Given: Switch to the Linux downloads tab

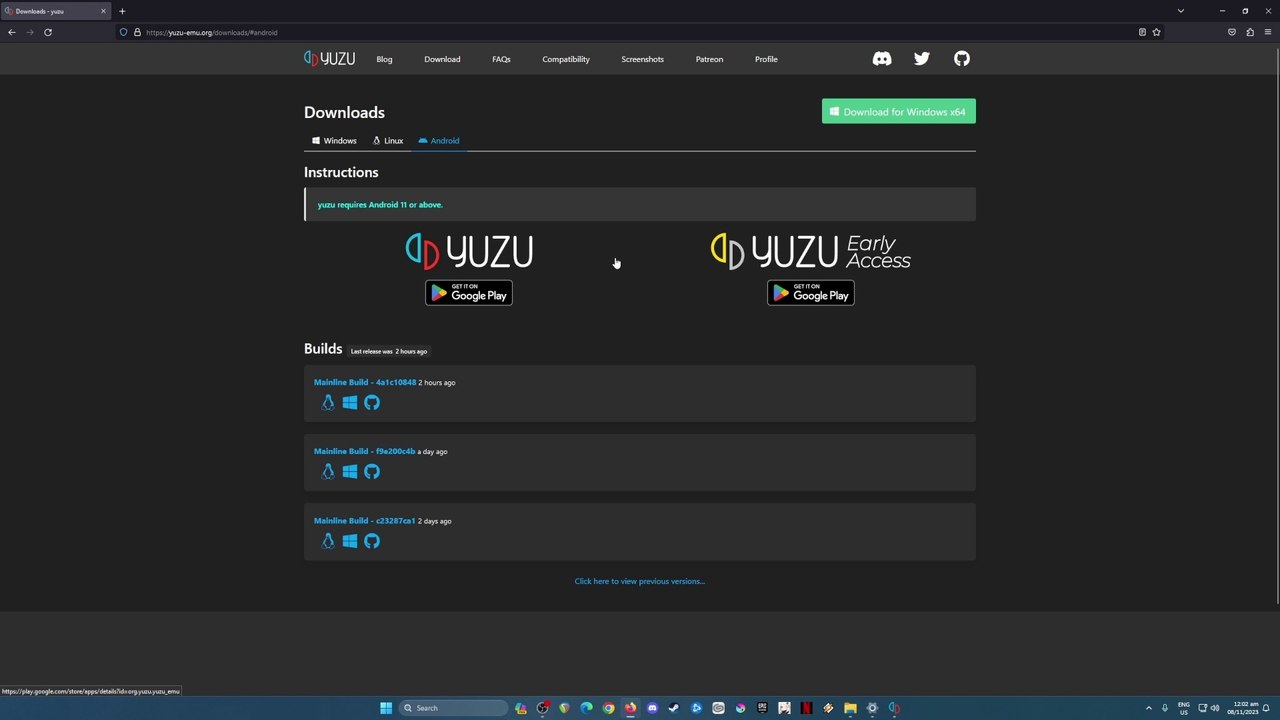Looking at the screenshot, I should 388,141.
